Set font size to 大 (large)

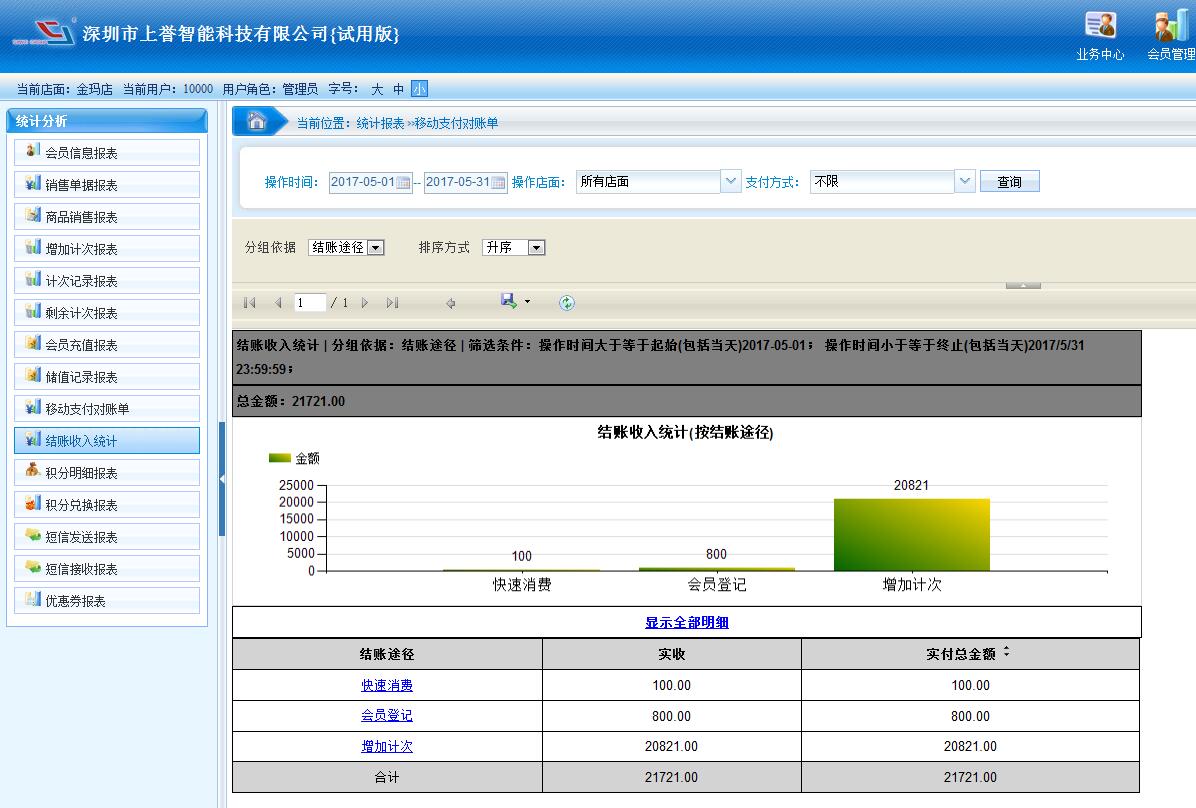point(377,89)
